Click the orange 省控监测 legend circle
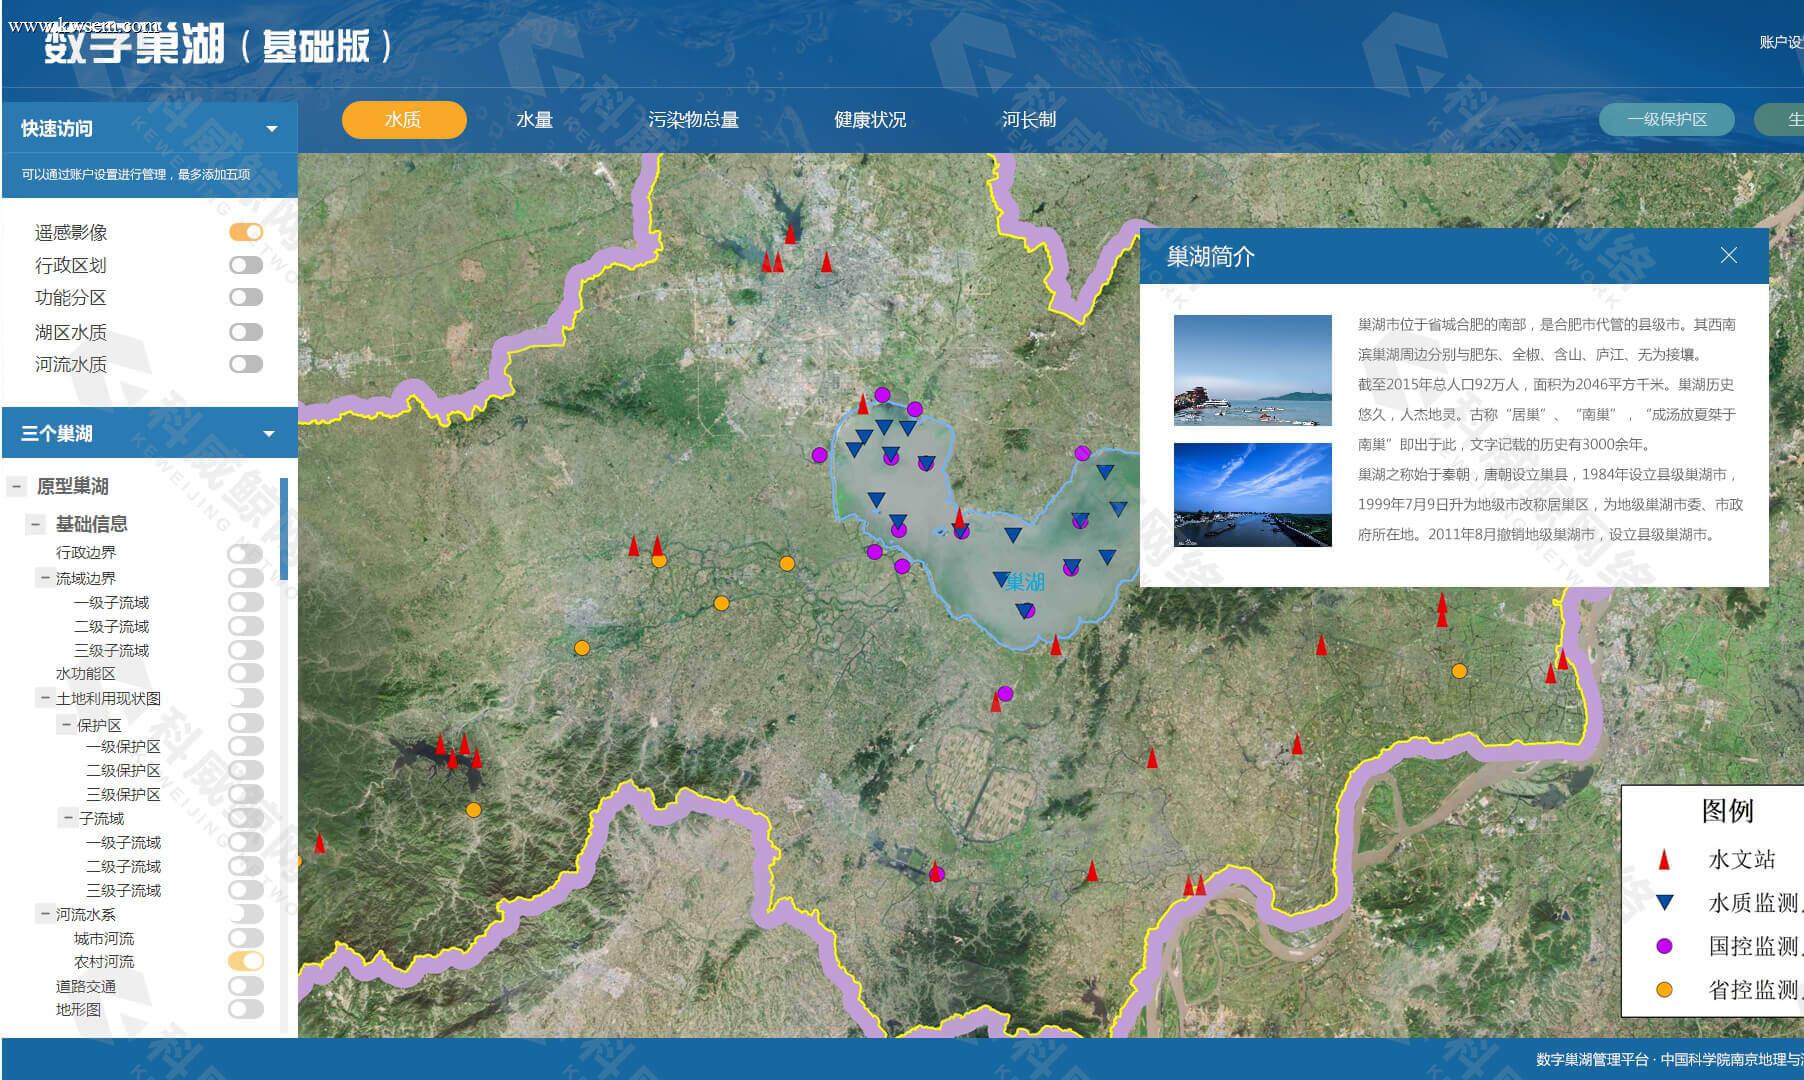 click(x=1664, y=990)
